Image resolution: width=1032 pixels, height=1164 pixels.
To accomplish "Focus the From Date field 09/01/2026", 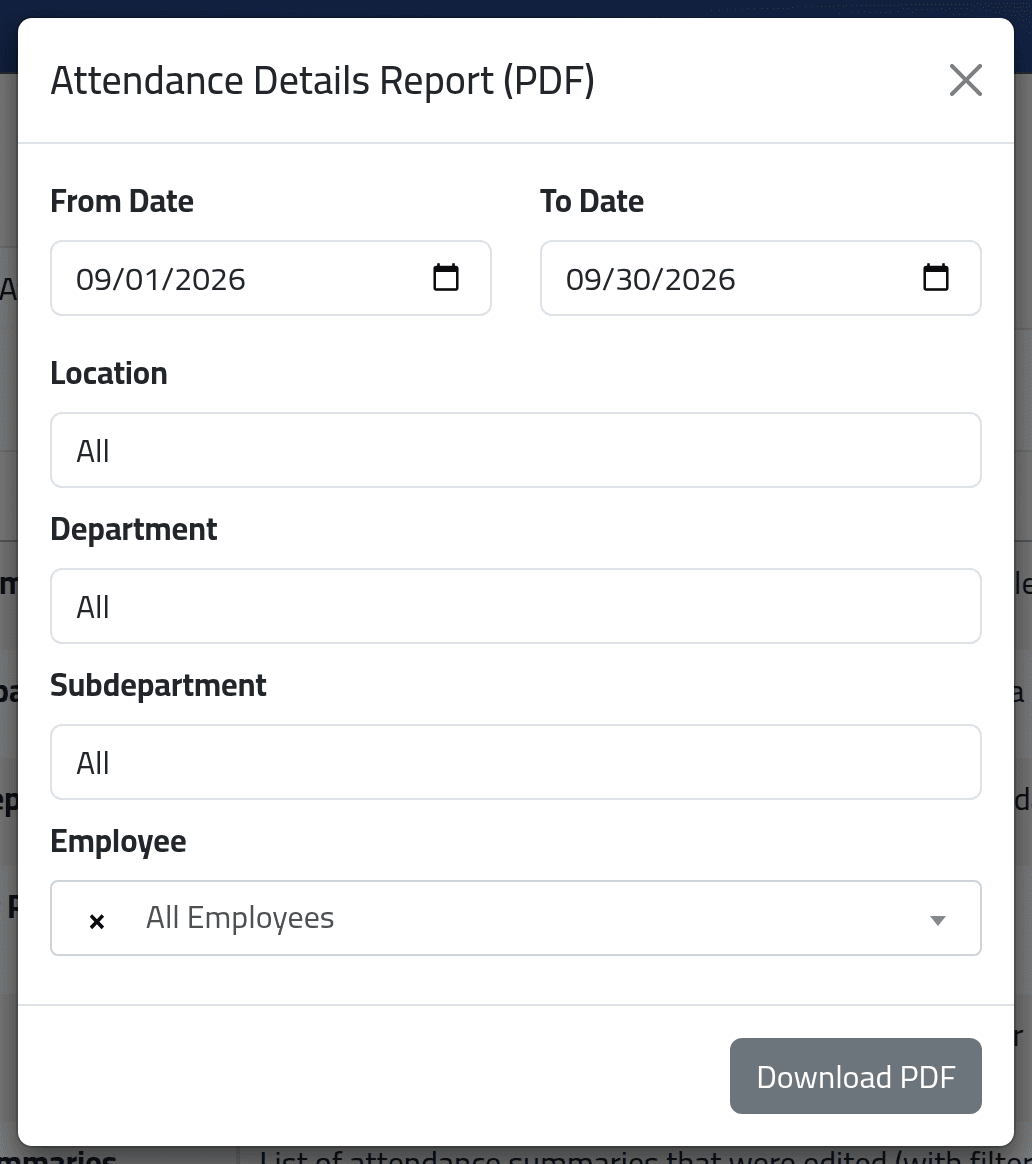I will [271, 278].
